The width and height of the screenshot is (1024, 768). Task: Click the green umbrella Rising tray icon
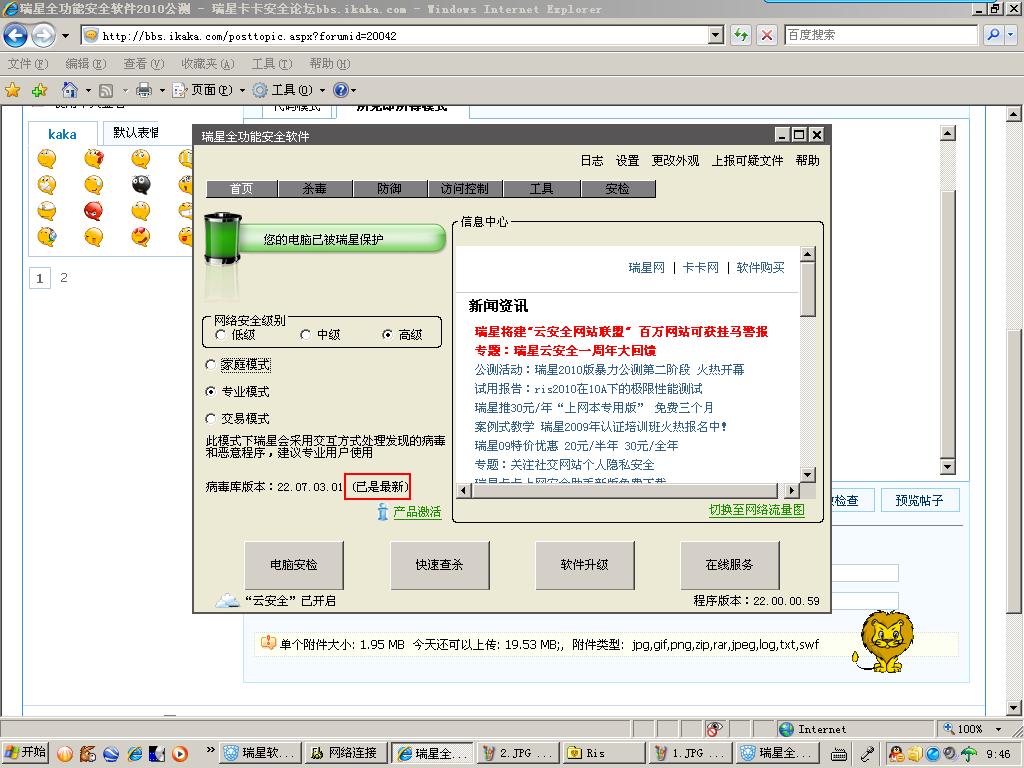pos(968,754)
